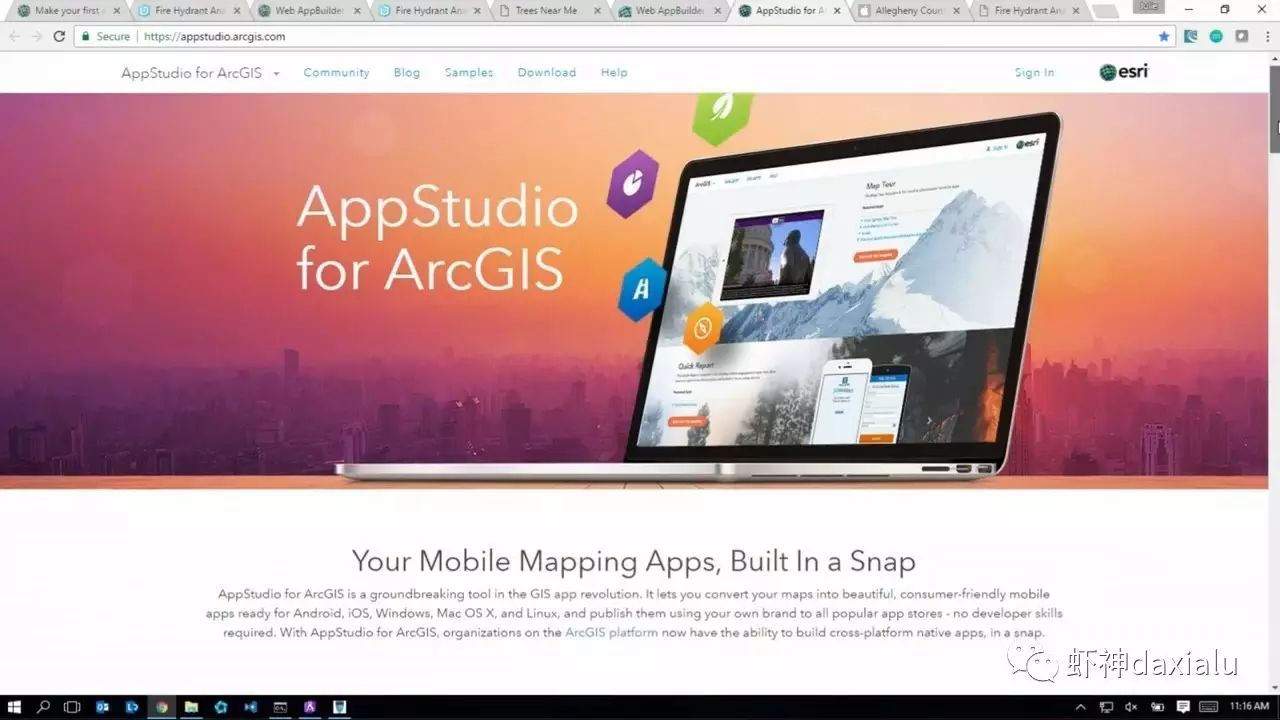Open the network tray icon
Screen dimensions: 1280x720
point(1107,707)
